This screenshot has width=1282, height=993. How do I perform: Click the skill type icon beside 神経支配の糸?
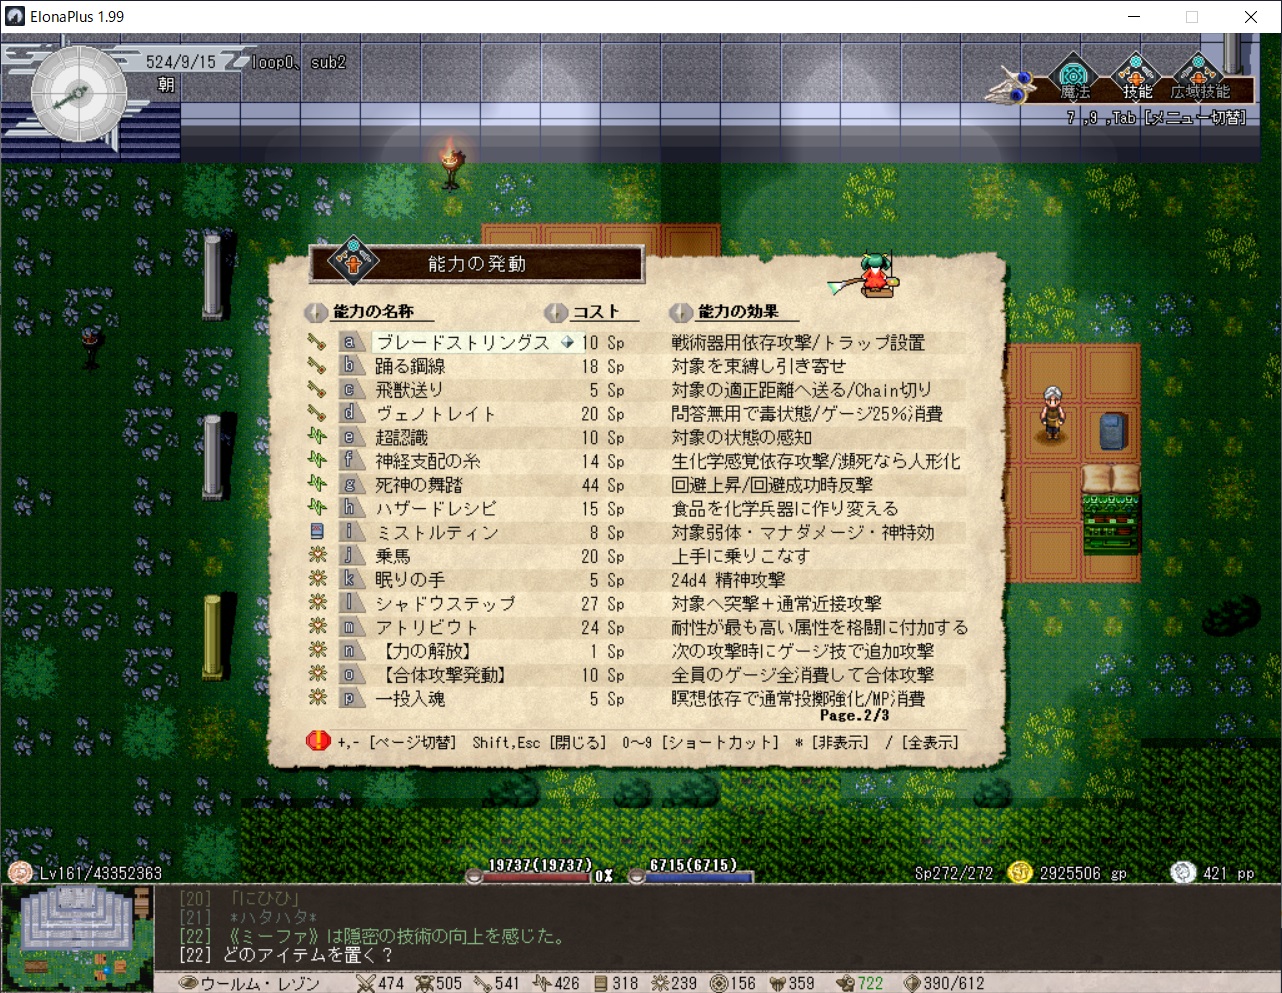click(x=317, y=461)
